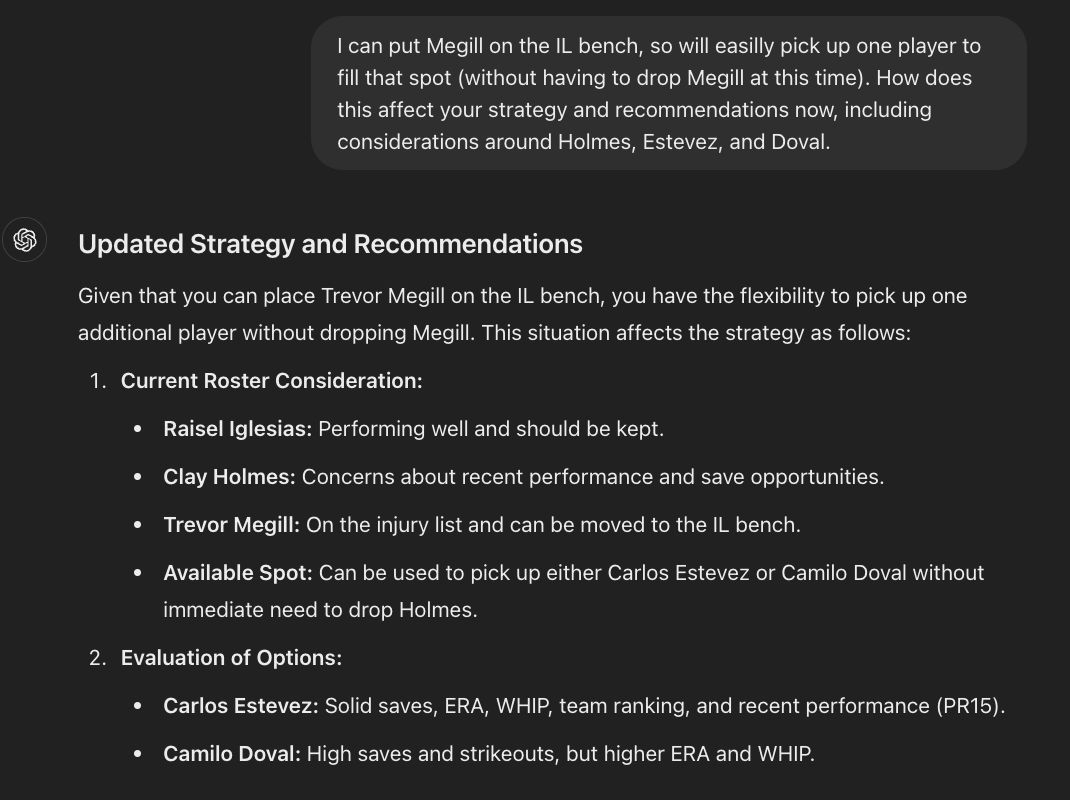Select the "Current Roster Consideration:" list heading
1070x800 pixels.
click(271, 381)
